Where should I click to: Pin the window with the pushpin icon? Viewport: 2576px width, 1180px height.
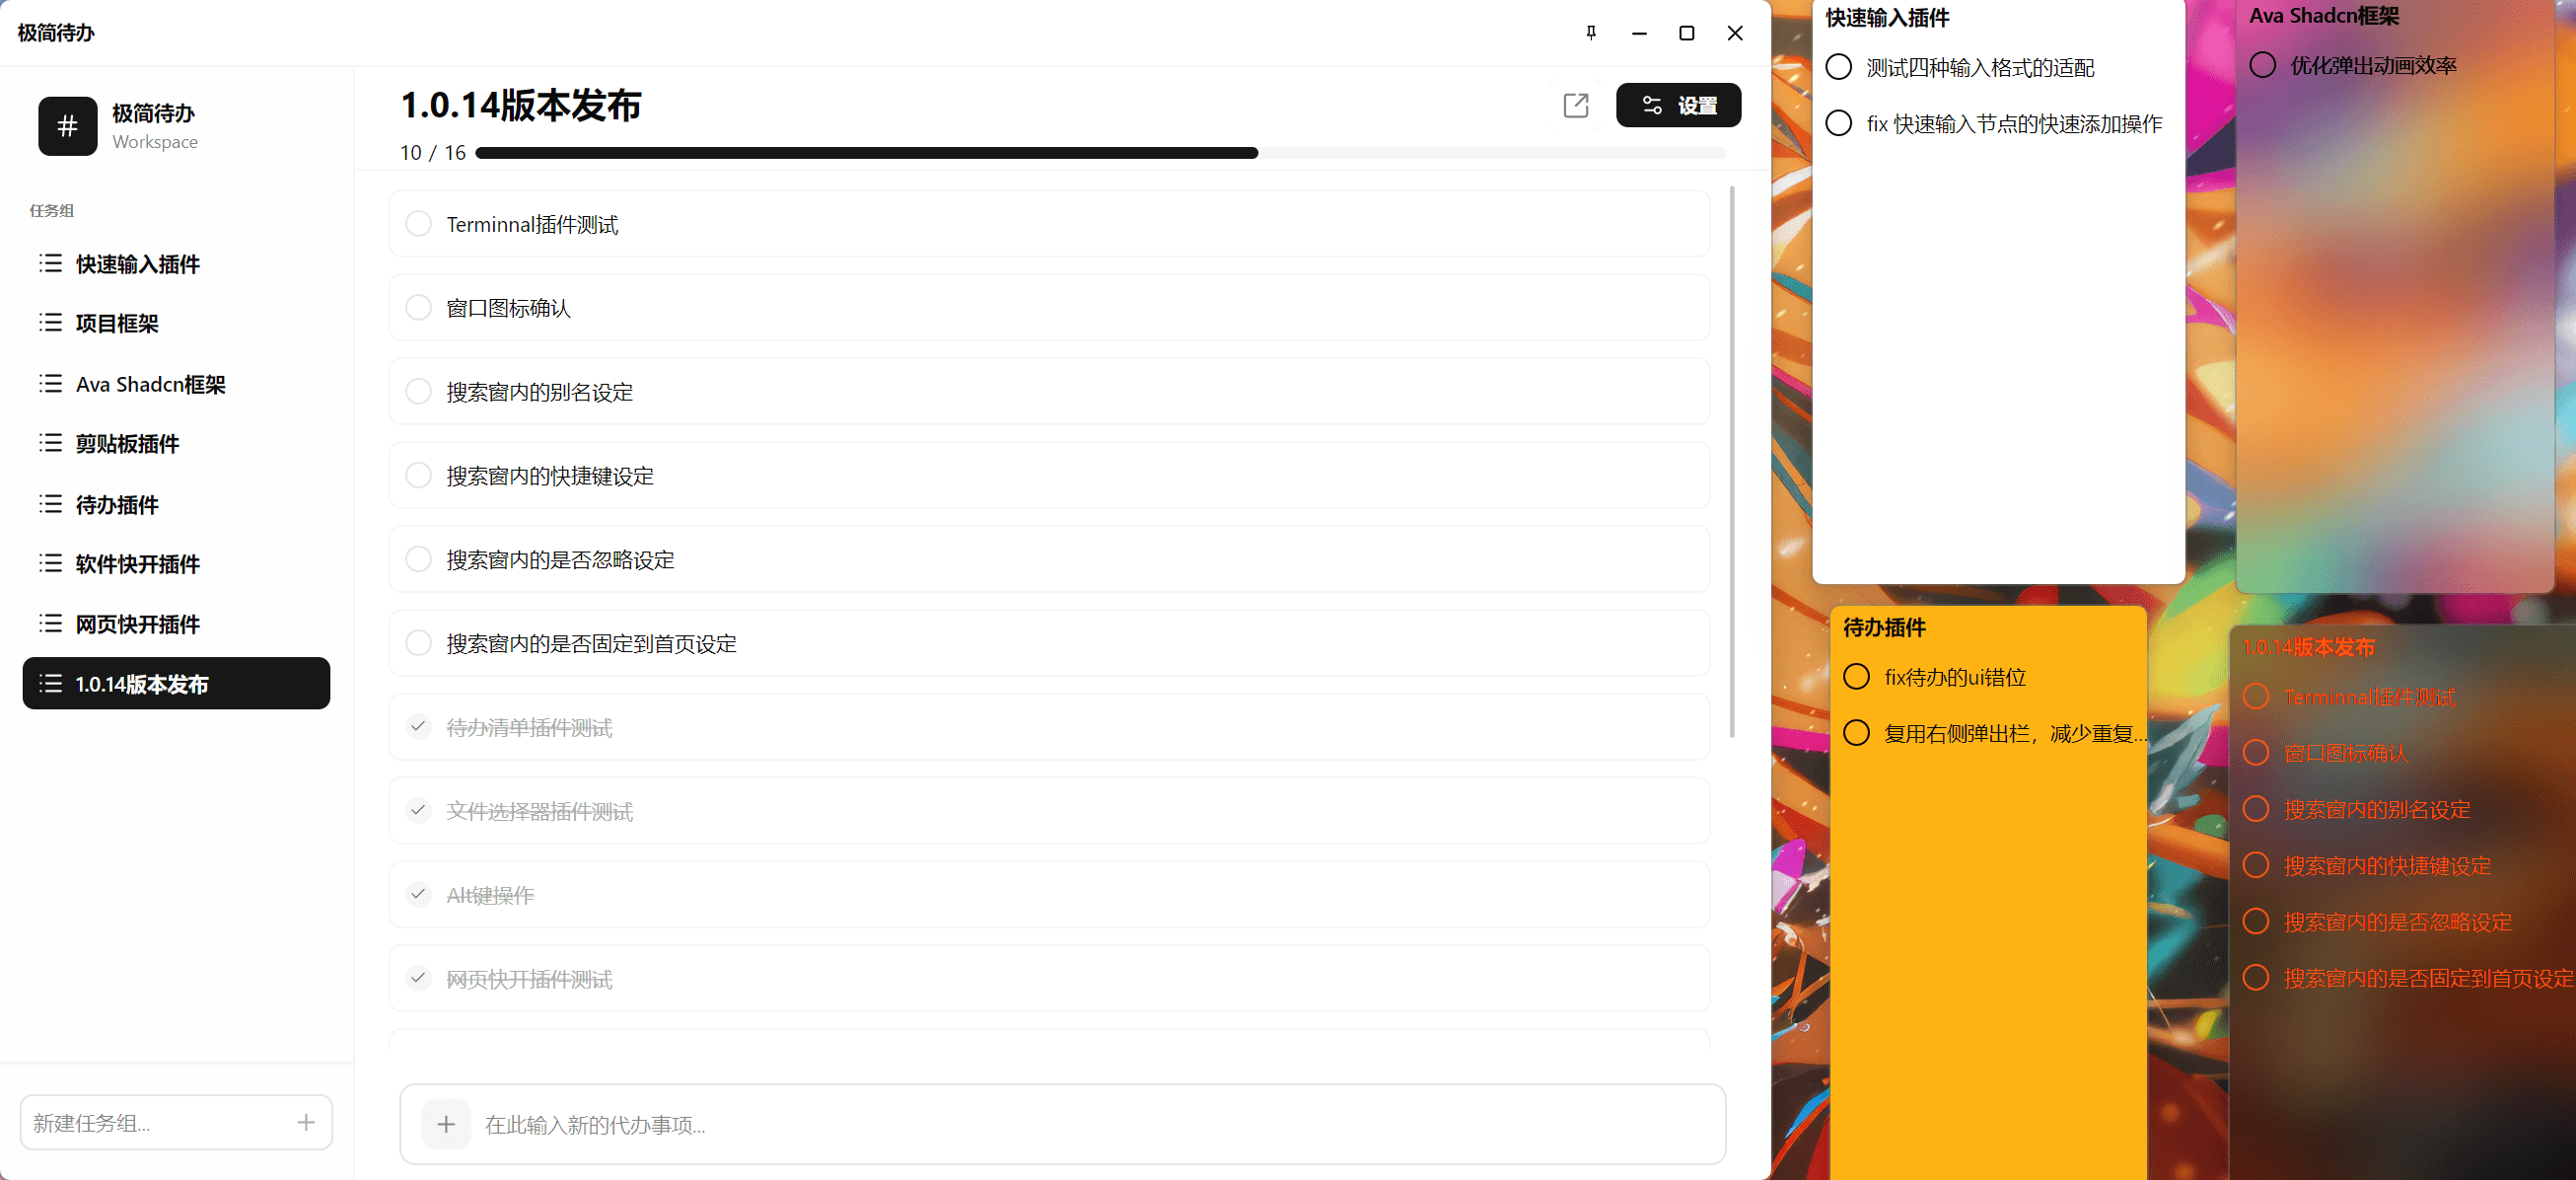1591,33
